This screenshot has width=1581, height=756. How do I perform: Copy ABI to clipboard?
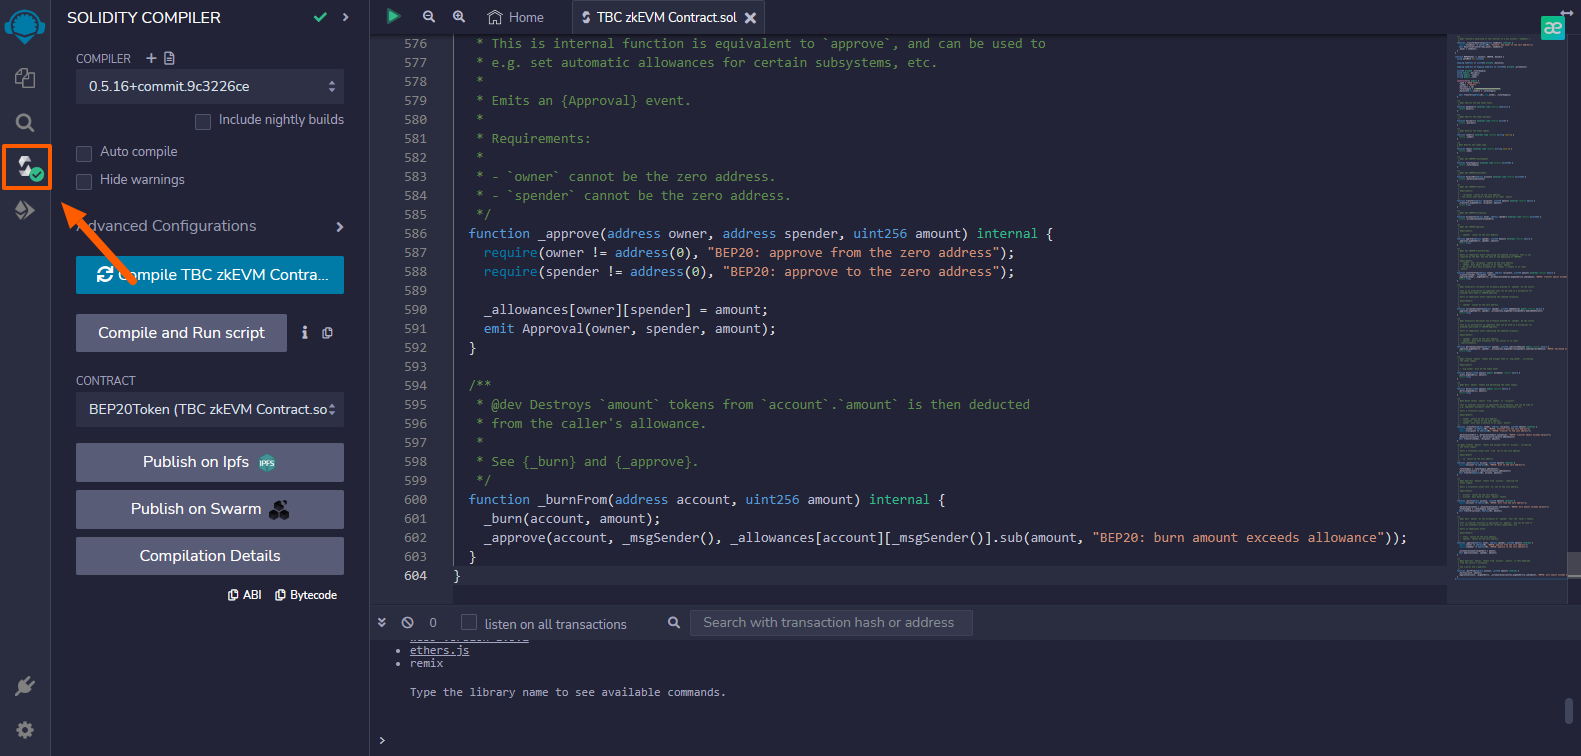[245, 595]
